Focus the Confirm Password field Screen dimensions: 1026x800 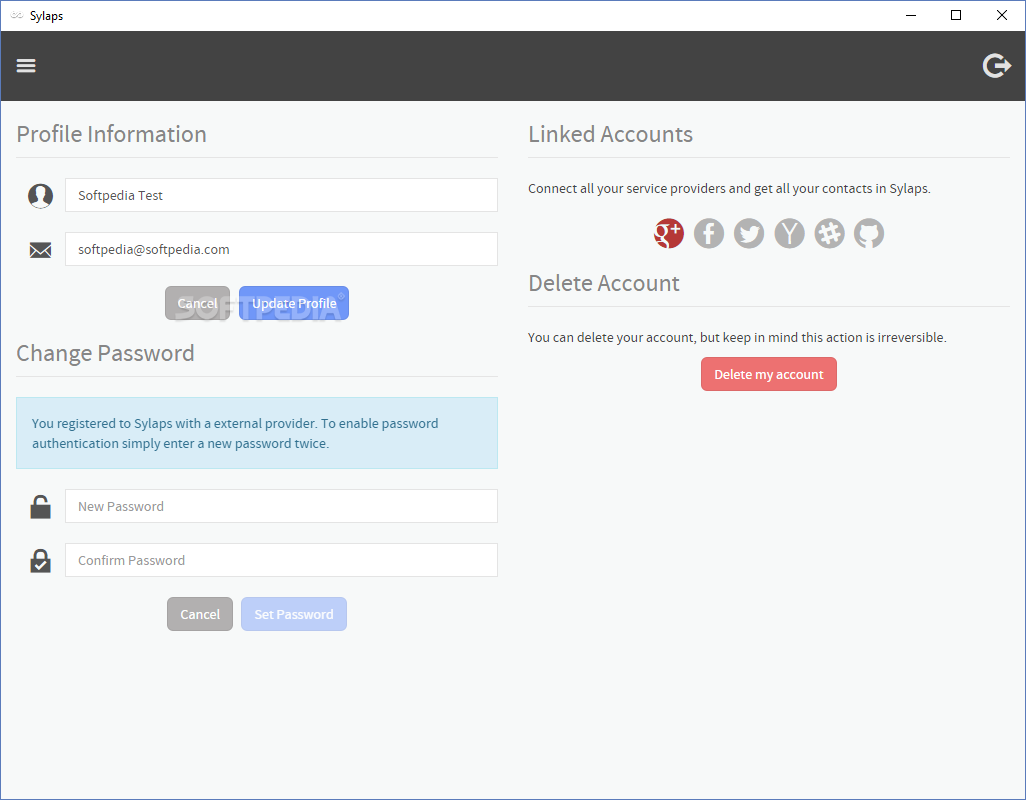coord(281,561)
